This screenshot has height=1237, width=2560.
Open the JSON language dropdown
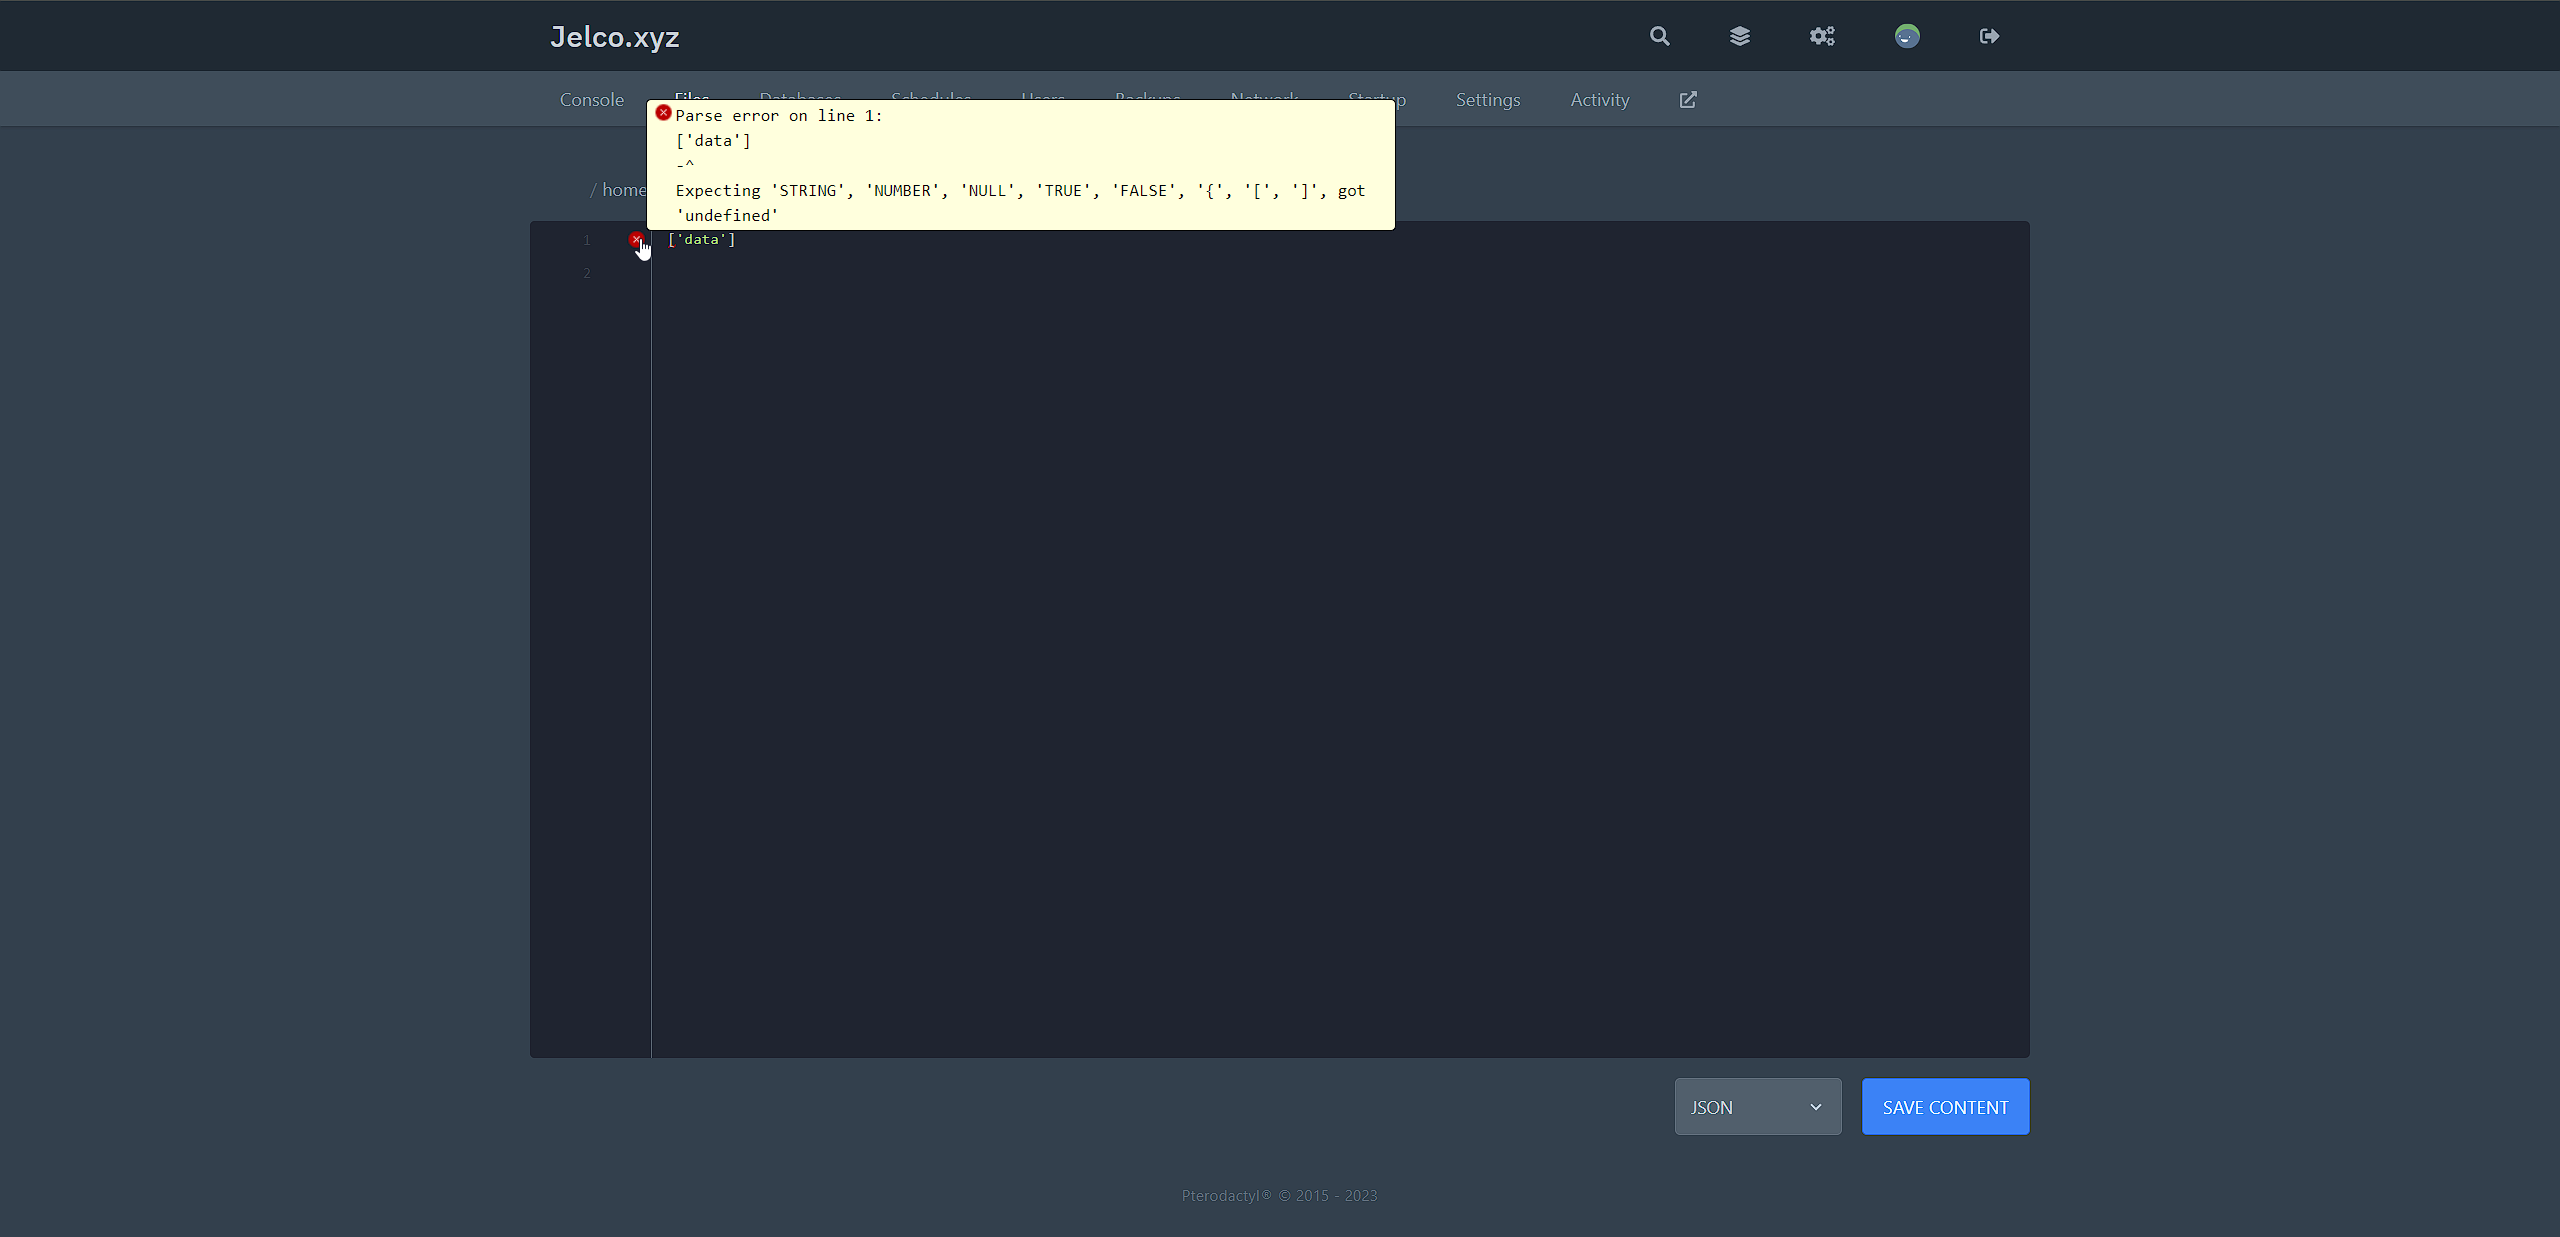click(x=1756, y=1107)
